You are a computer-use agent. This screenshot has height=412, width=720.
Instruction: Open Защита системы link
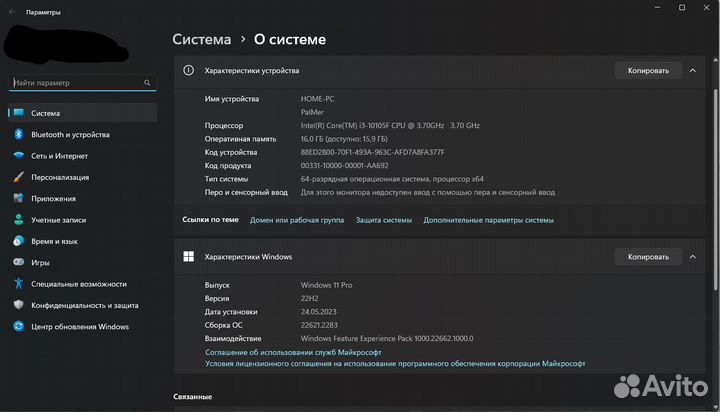[x=383, y=220]
